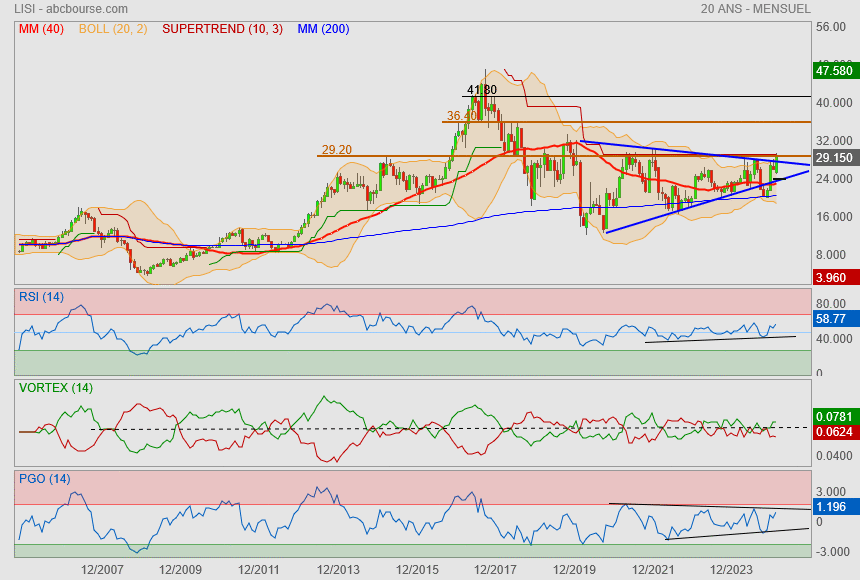Click the 32.000 price axis label
This screenshot has width=860, height=580.
pos(834,140)
